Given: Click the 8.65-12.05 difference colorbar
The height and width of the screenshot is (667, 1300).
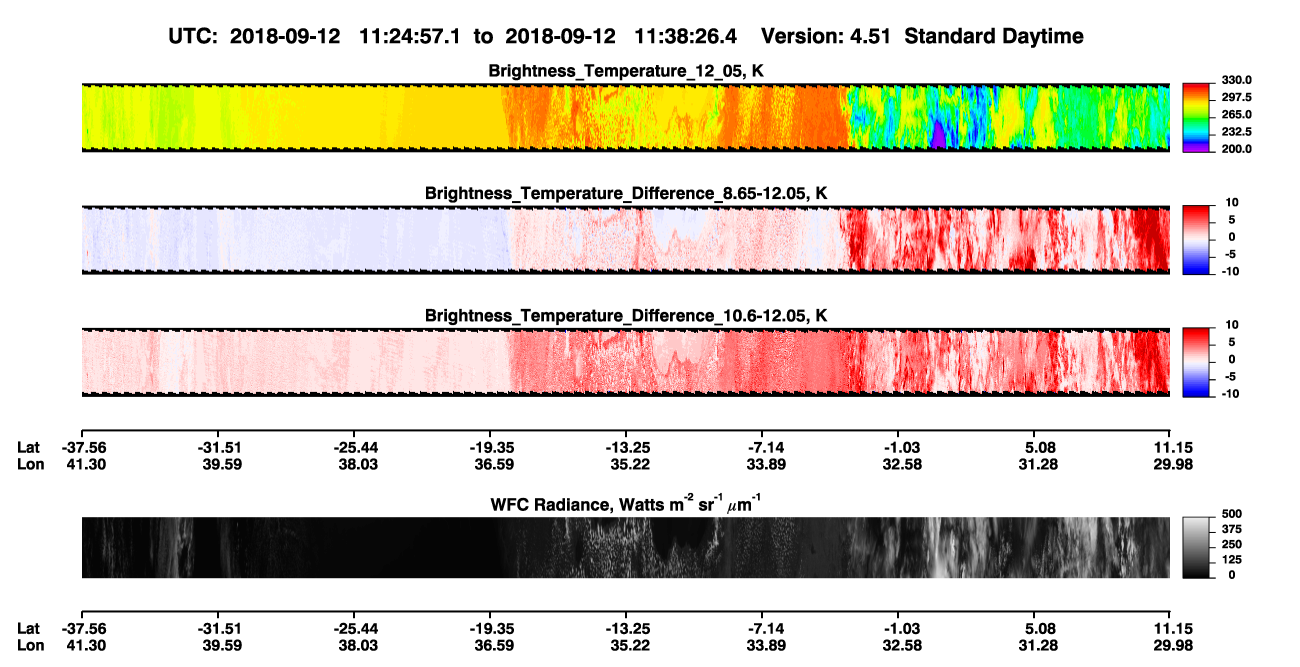Looking at the screenshot, I should pos(1197,238).
